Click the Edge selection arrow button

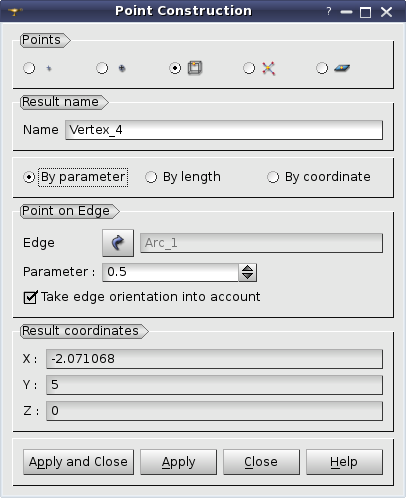click(118, 243)
